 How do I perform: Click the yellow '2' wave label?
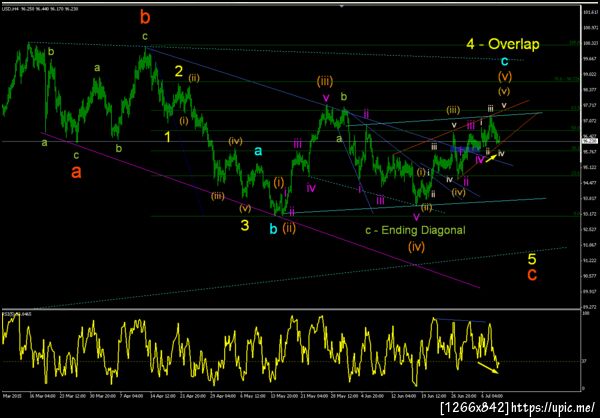(x=179, y=71)
